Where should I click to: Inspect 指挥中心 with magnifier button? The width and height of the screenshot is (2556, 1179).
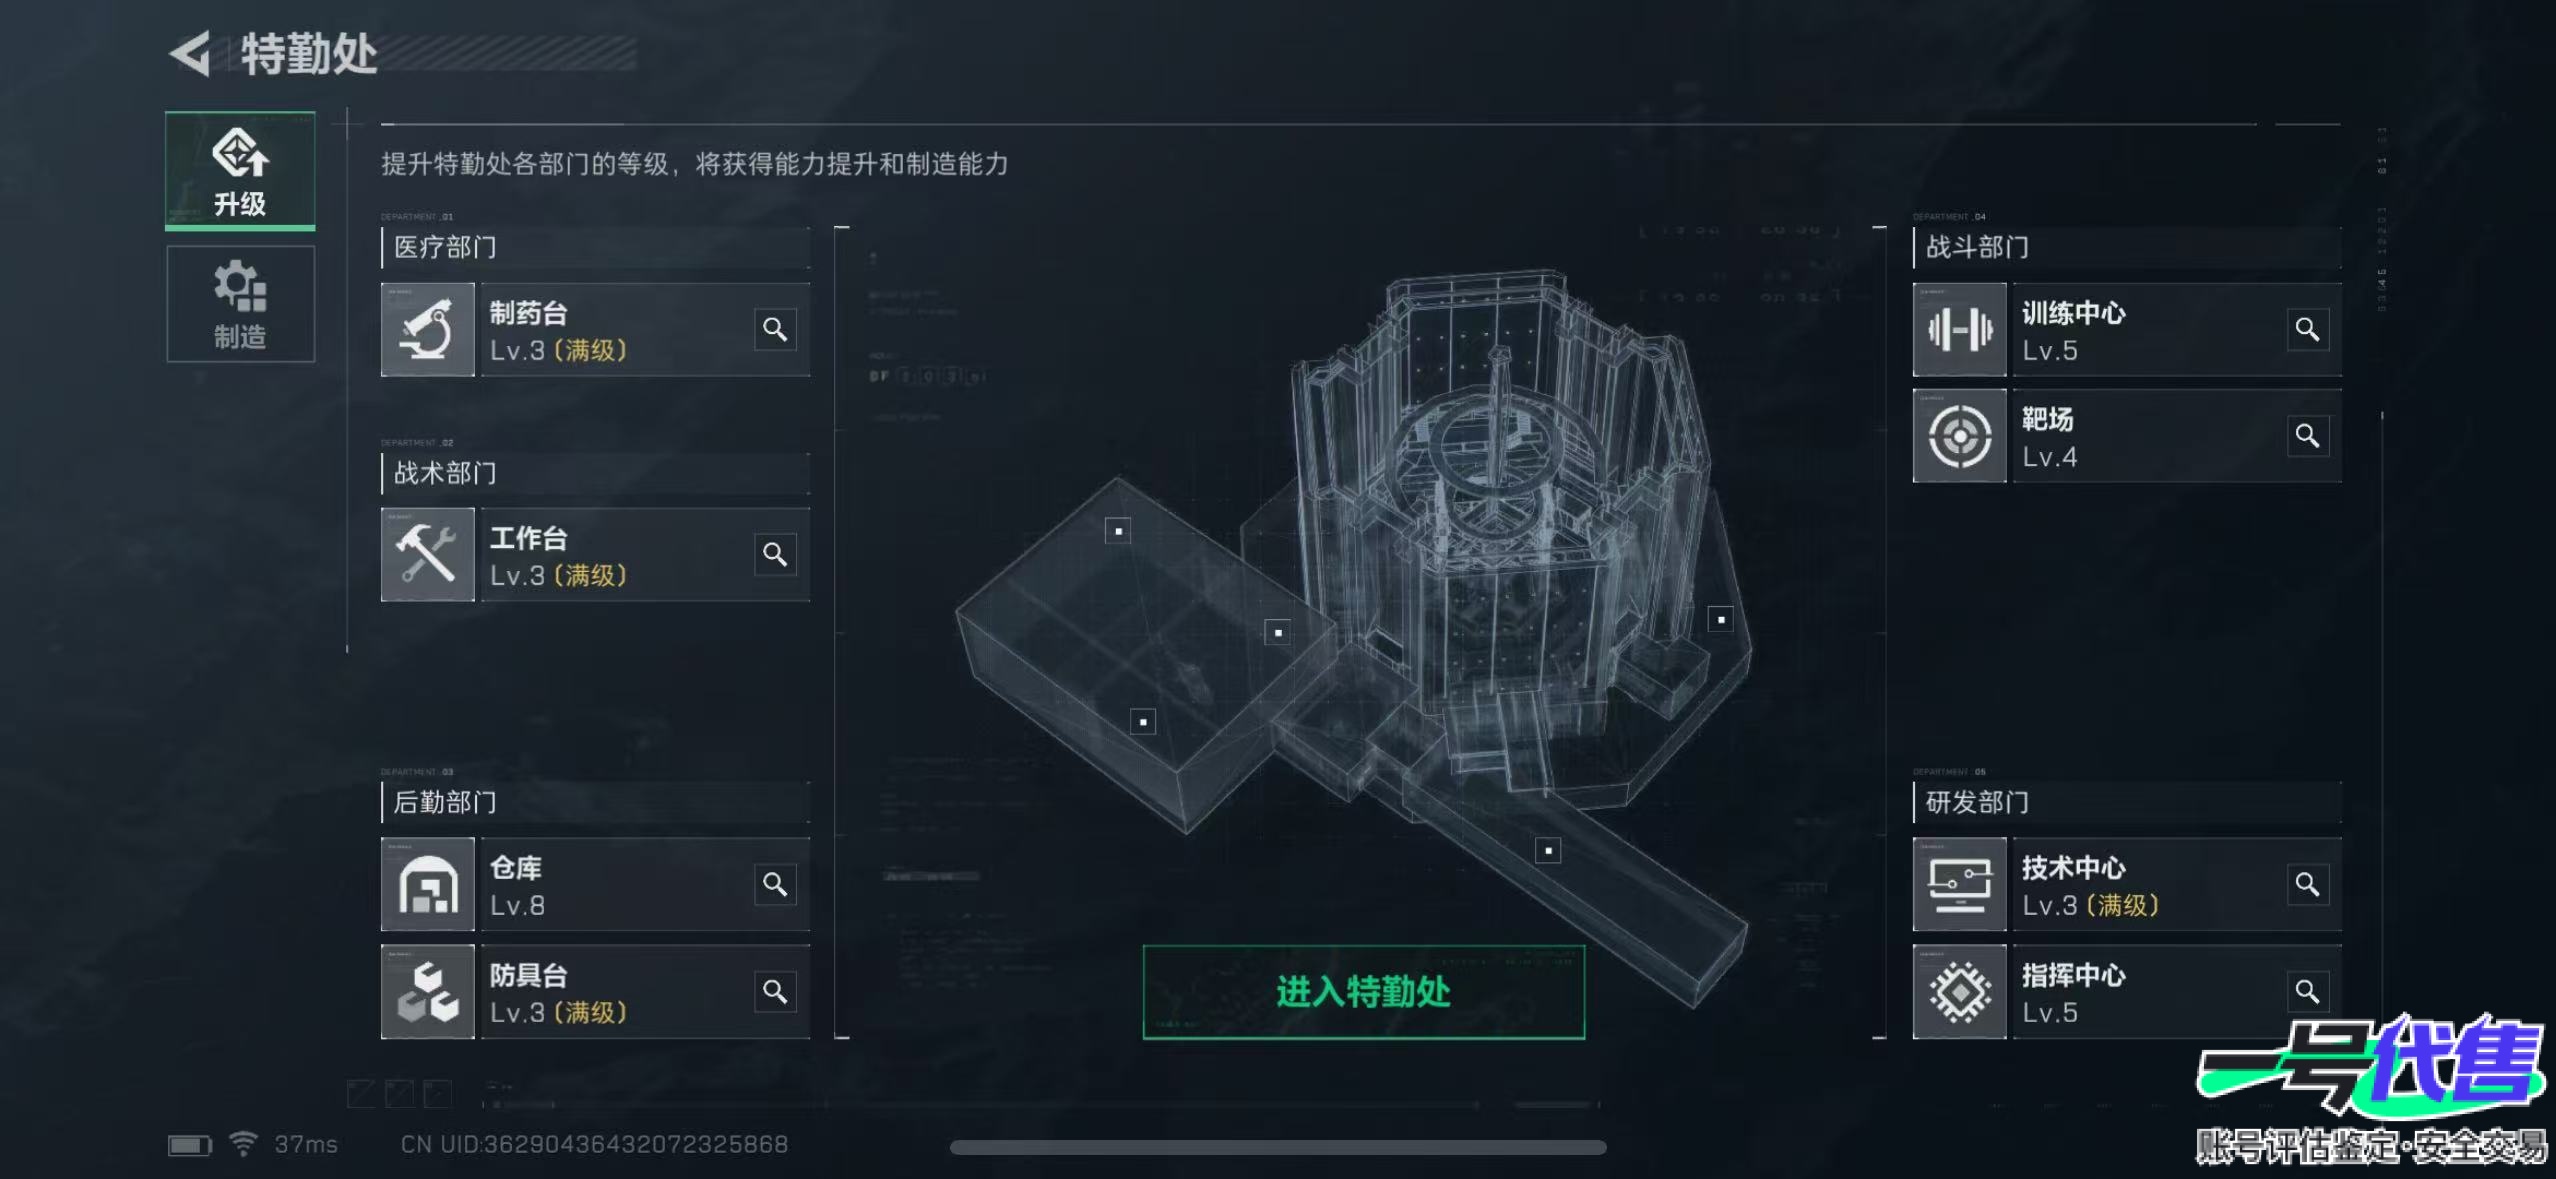(2308, 992)
